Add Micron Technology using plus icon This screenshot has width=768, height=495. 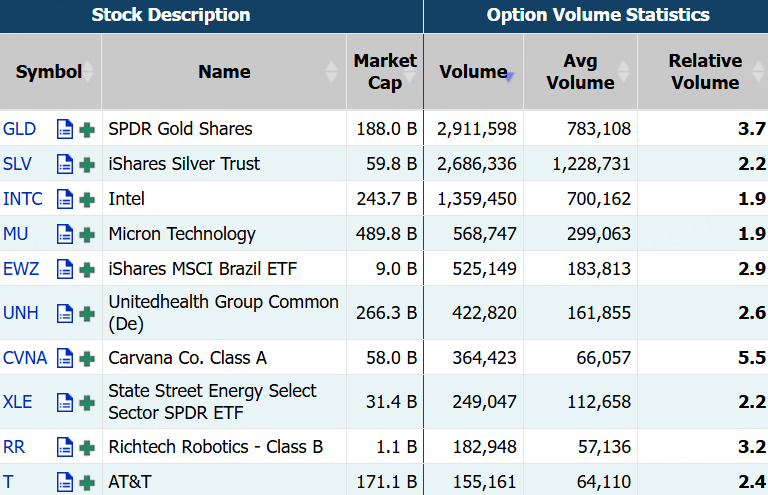(87, 234)
